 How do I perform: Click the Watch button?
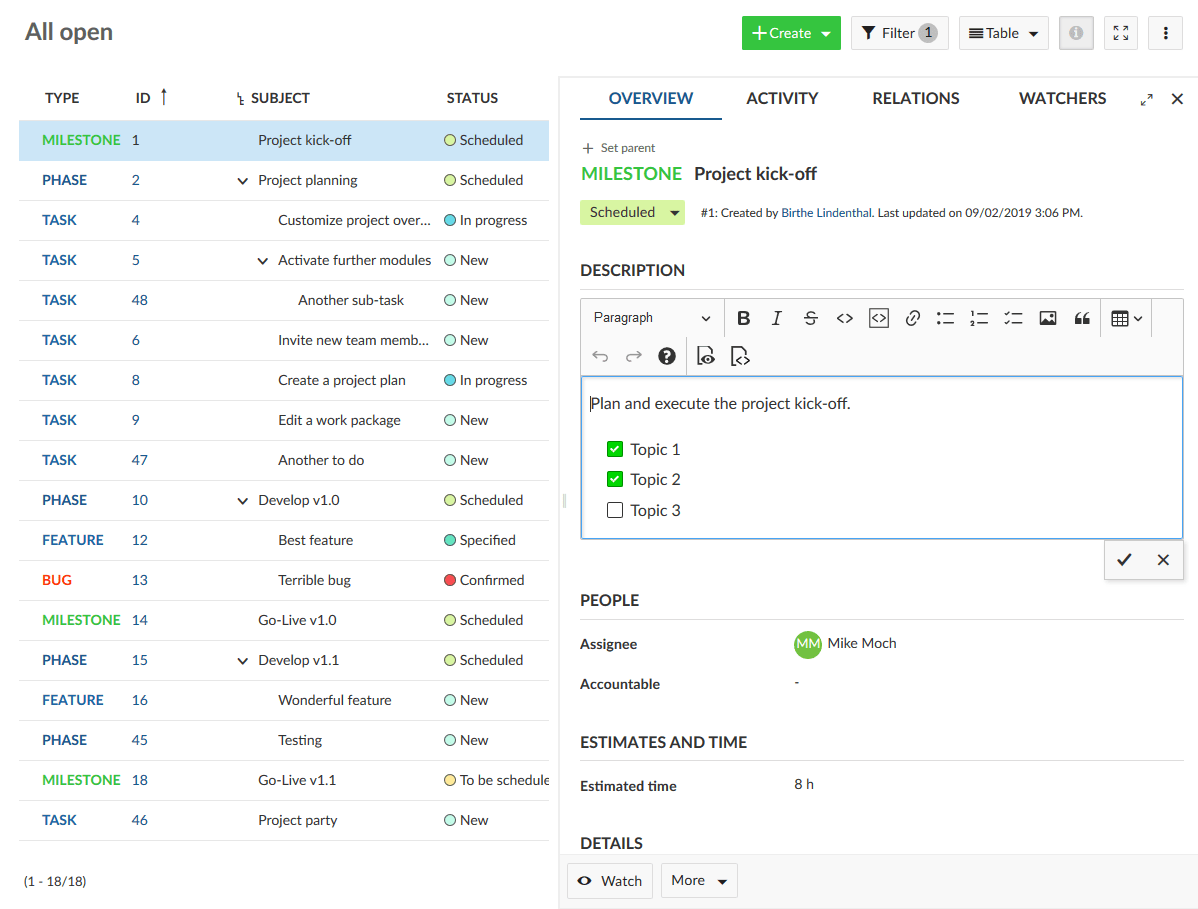pyautogui.click(x=610, y=881)
